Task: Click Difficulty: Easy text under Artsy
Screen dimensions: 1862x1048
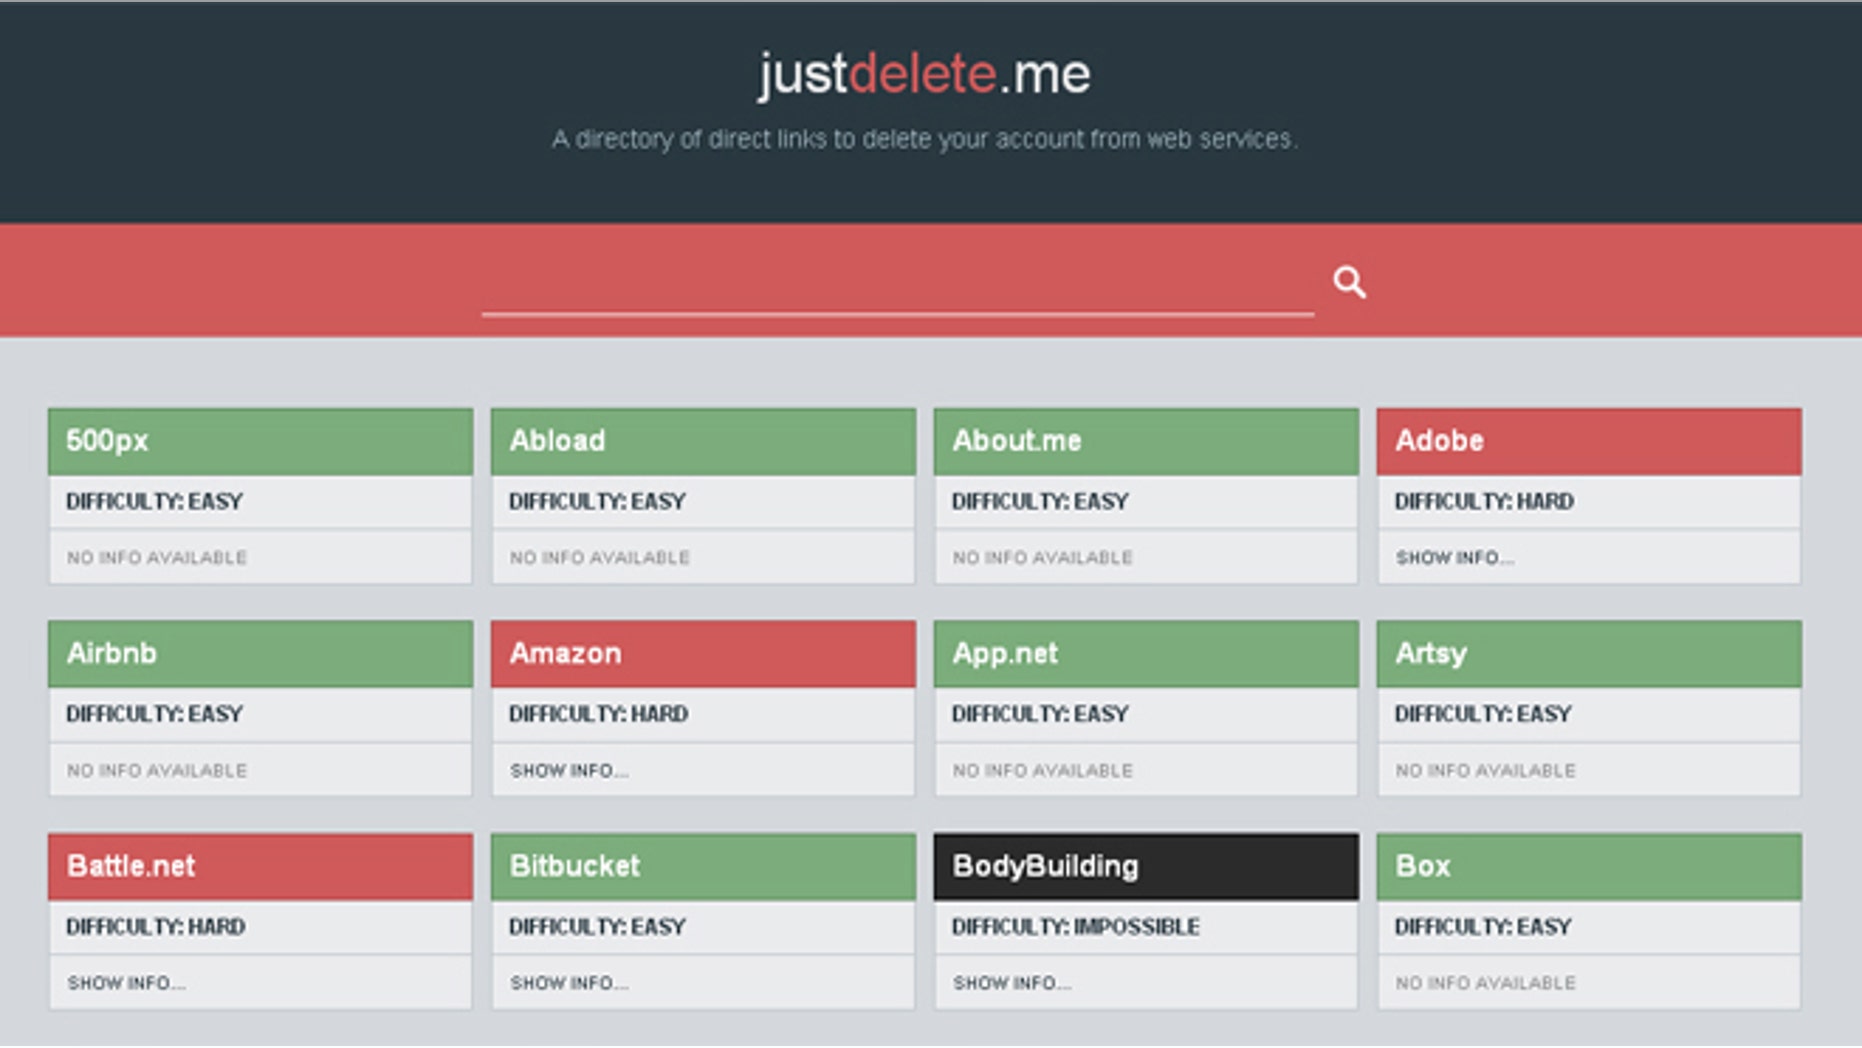Action: pos(1483,715)
